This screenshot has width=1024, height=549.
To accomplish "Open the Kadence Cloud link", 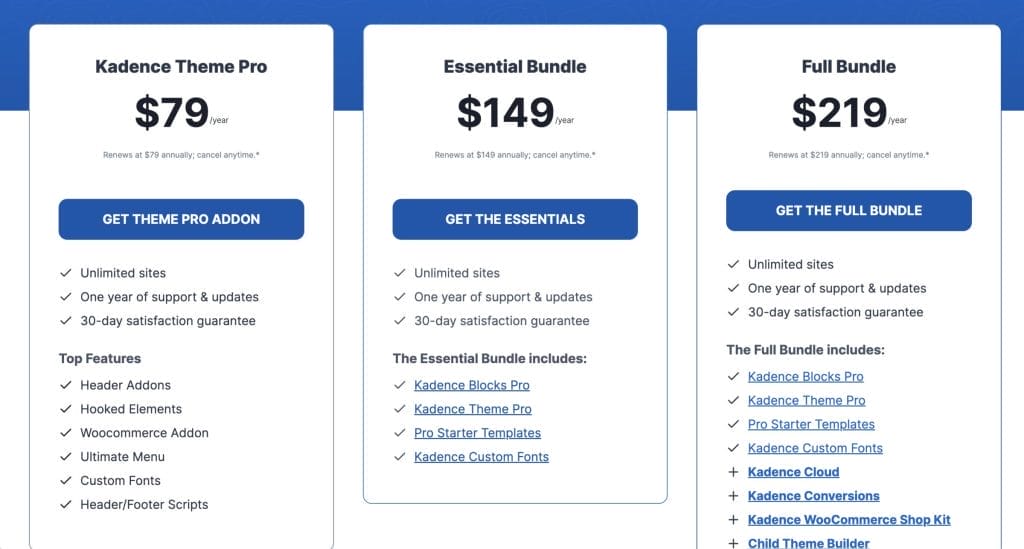I will click(793, 472).
